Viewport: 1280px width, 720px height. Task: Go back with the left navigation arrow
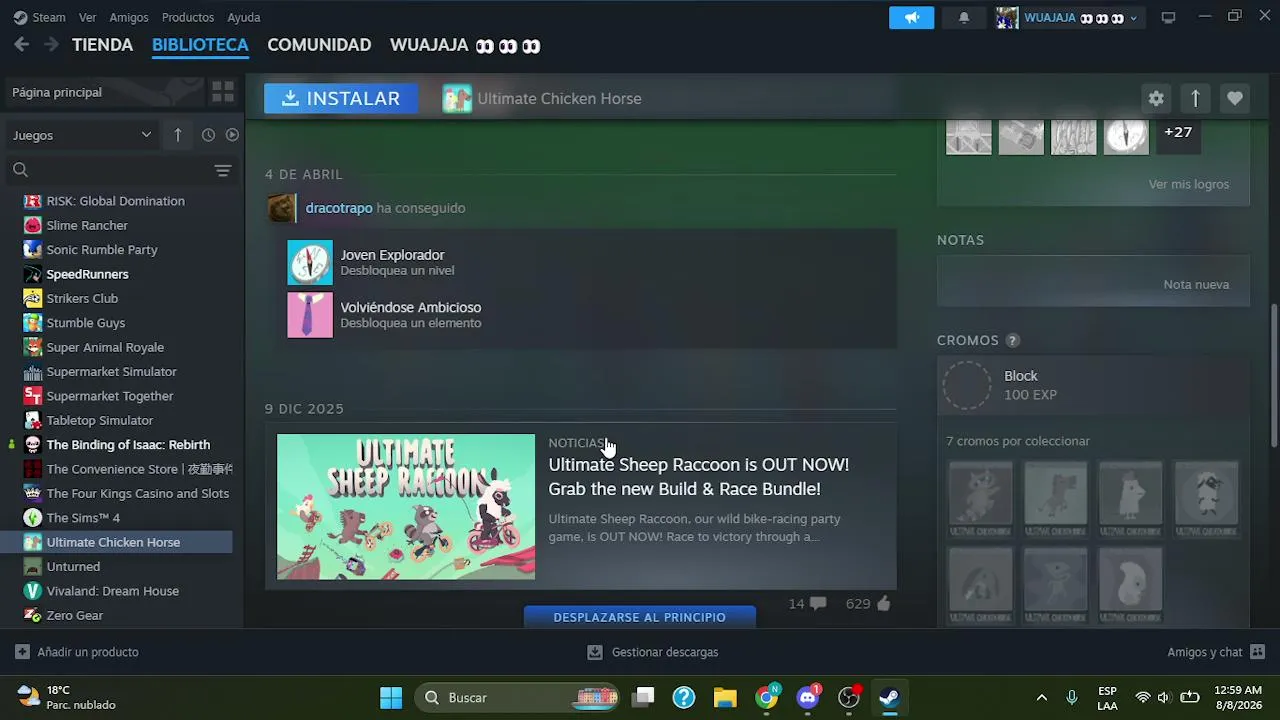tap(22, 45)
